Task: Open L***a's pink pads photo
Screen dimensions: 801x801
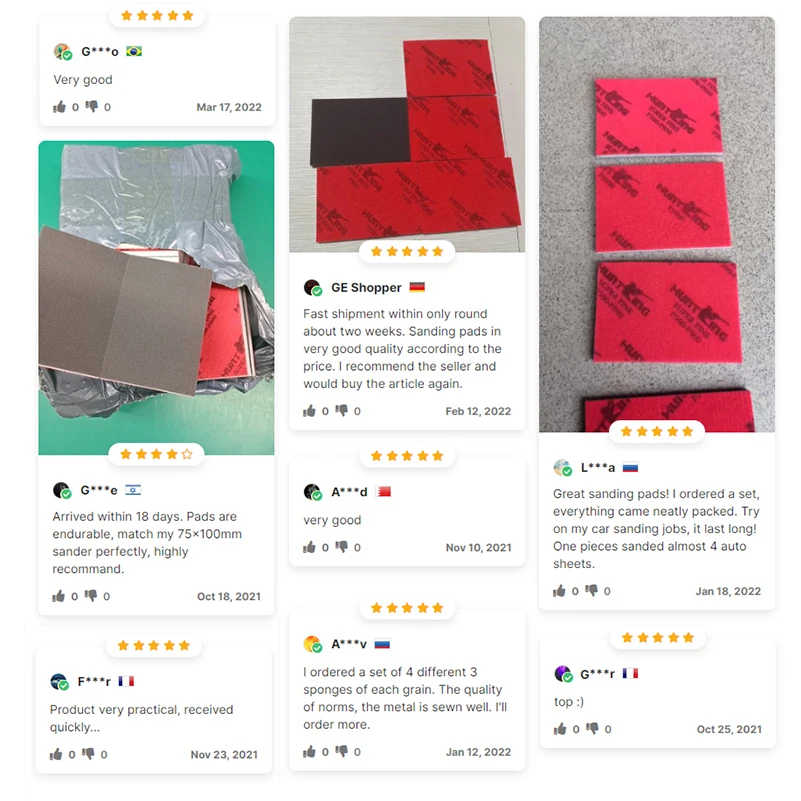Action: point(657,224)
